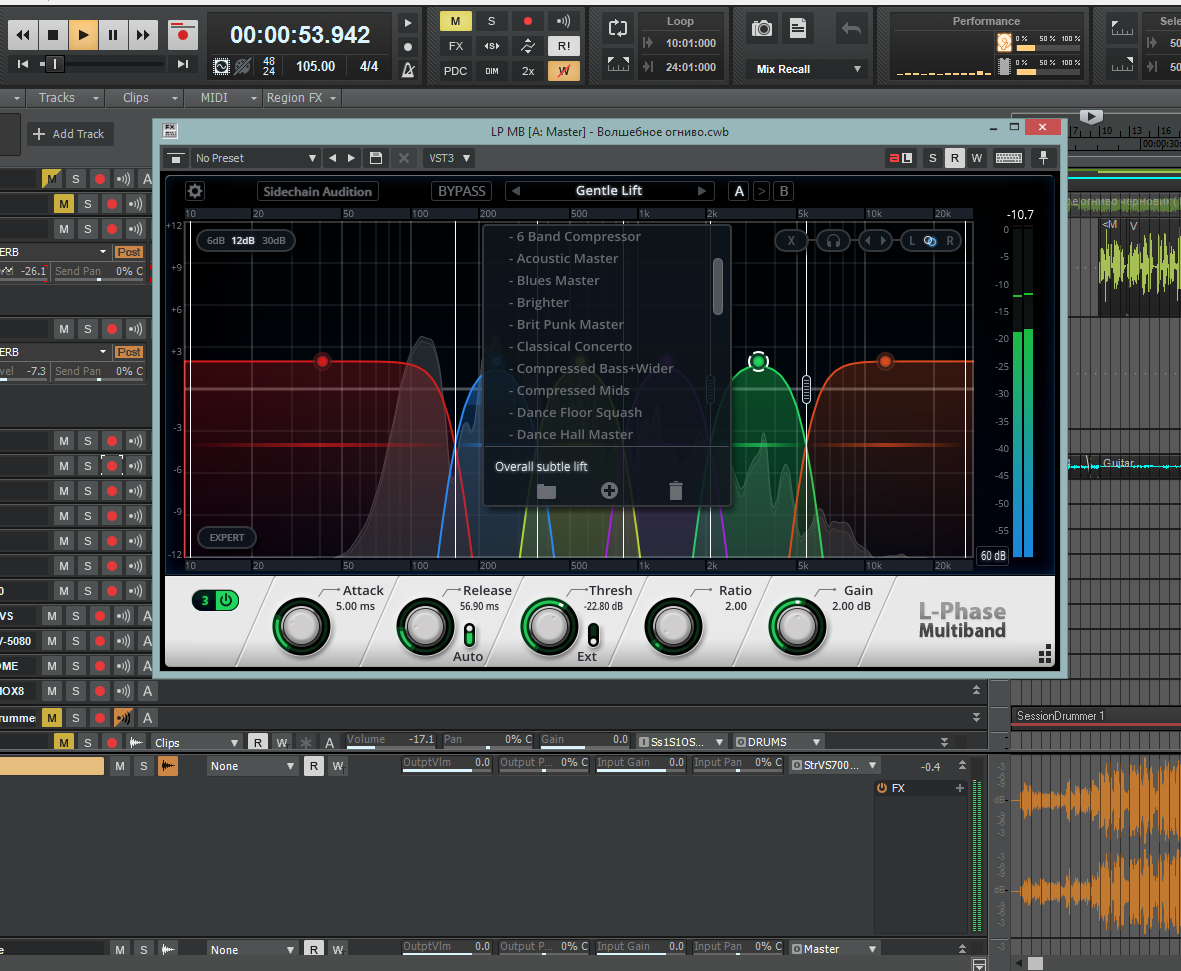Click the camera snapshot icon
This screenshot has width=1181, height=971.
762,29
